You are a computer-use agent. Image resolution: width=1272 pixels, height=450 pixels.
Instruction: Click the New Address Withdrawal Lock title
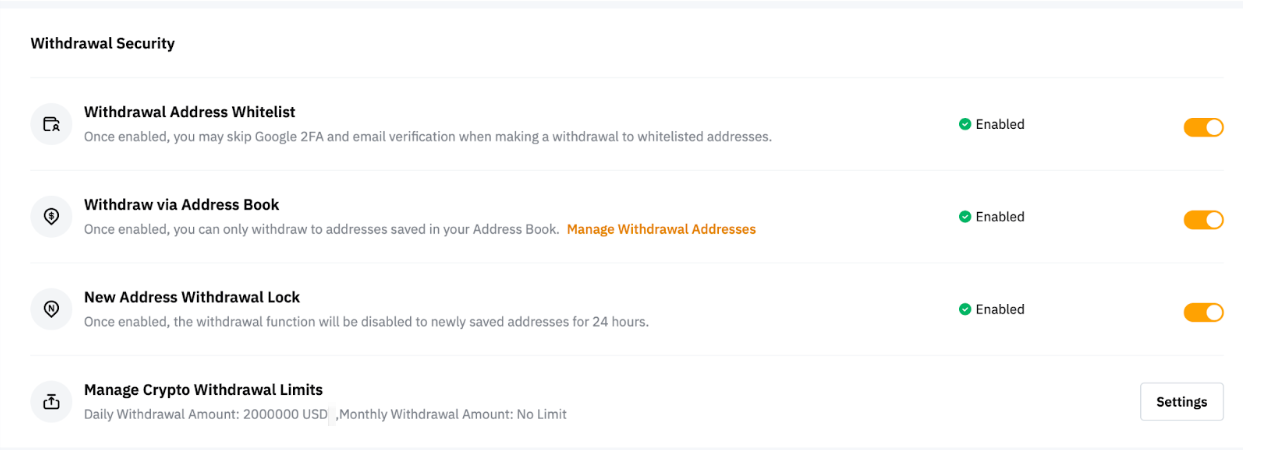(x=192, y=297)
